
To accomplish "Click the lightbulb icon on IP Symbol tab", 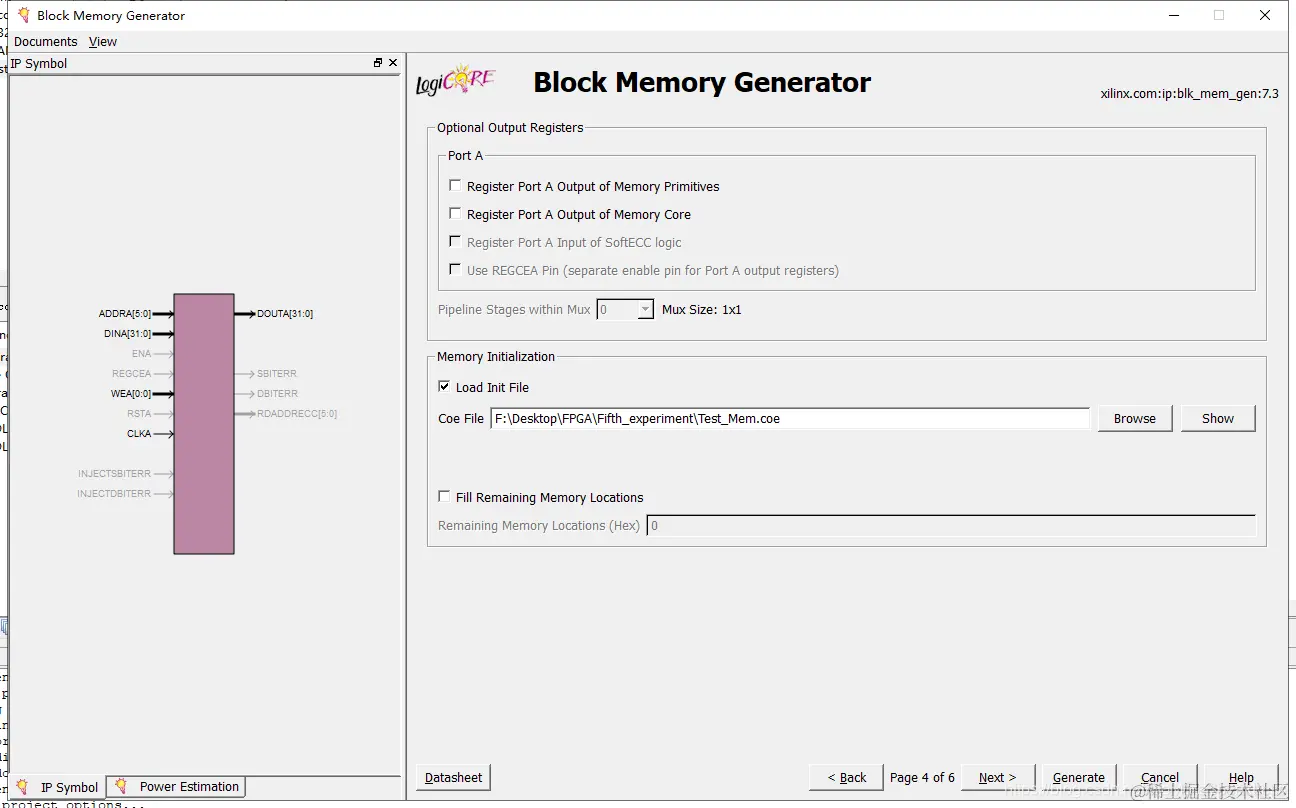I will 23,787.
